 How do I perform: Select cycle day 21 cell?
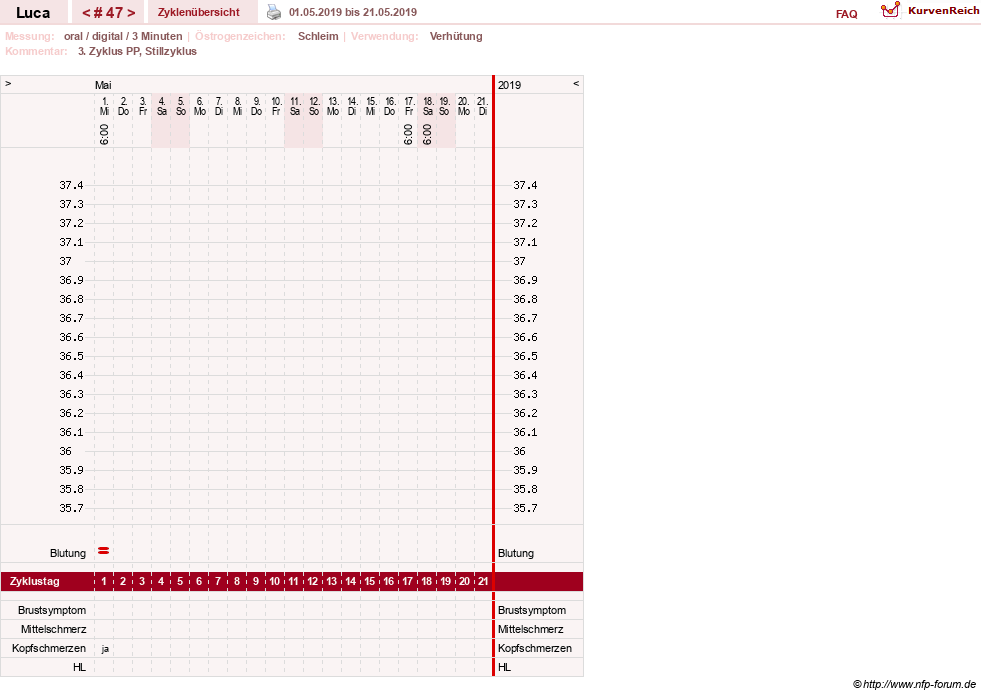click(x=483, y=581)
